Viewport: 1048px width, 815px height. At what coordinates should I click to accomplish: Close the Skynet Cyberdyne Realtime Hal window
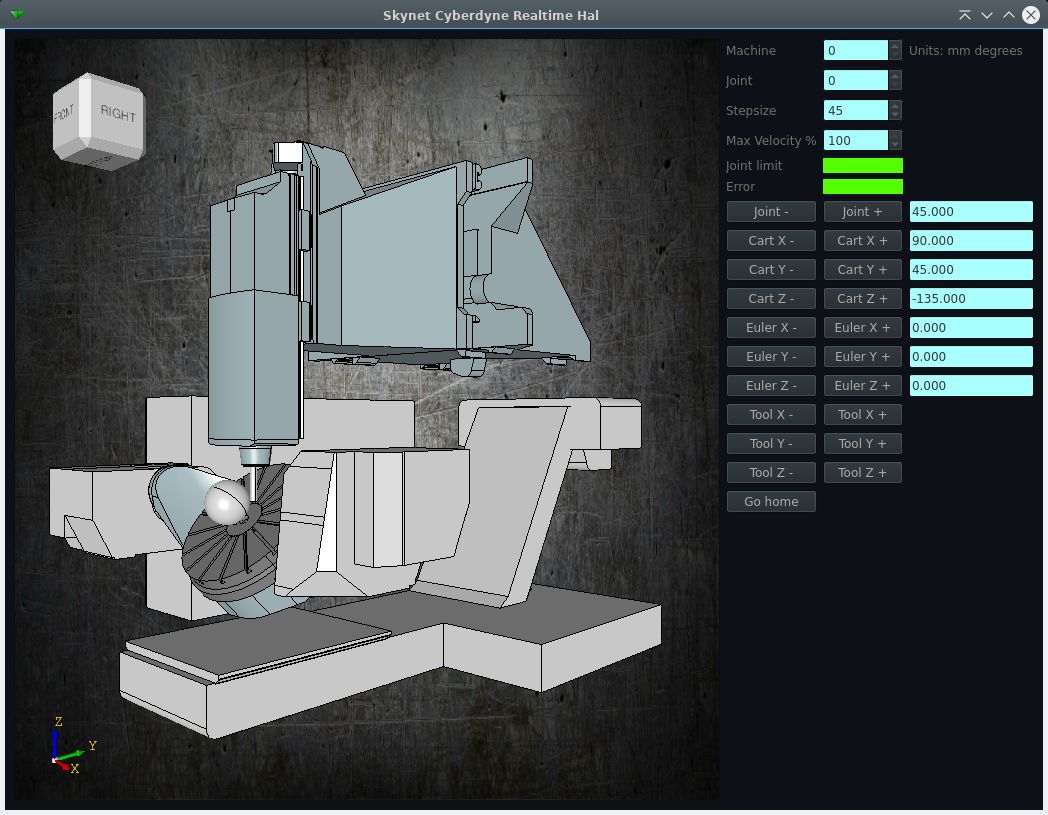[1031, 15]
